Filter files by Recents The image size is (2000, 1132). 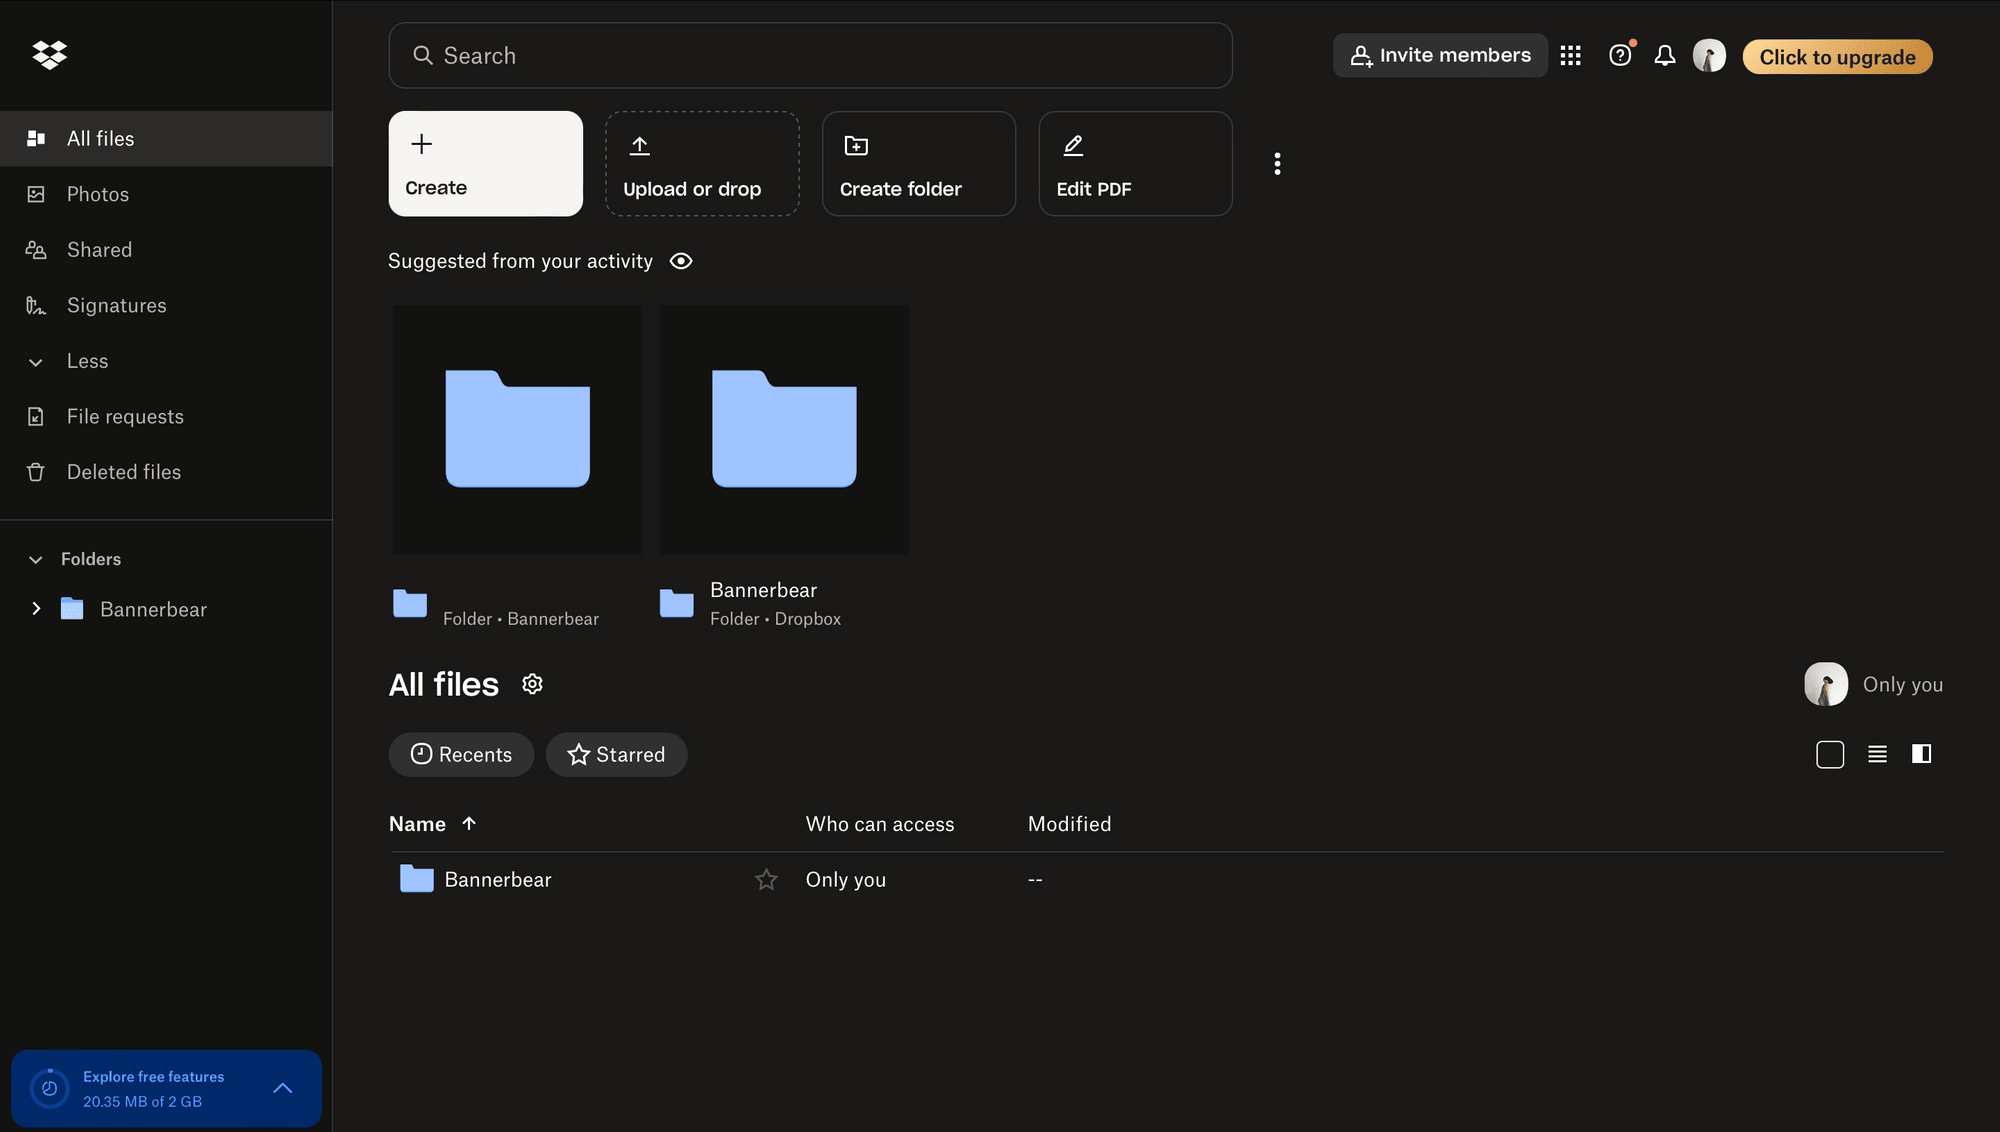[x=461, y=754]
